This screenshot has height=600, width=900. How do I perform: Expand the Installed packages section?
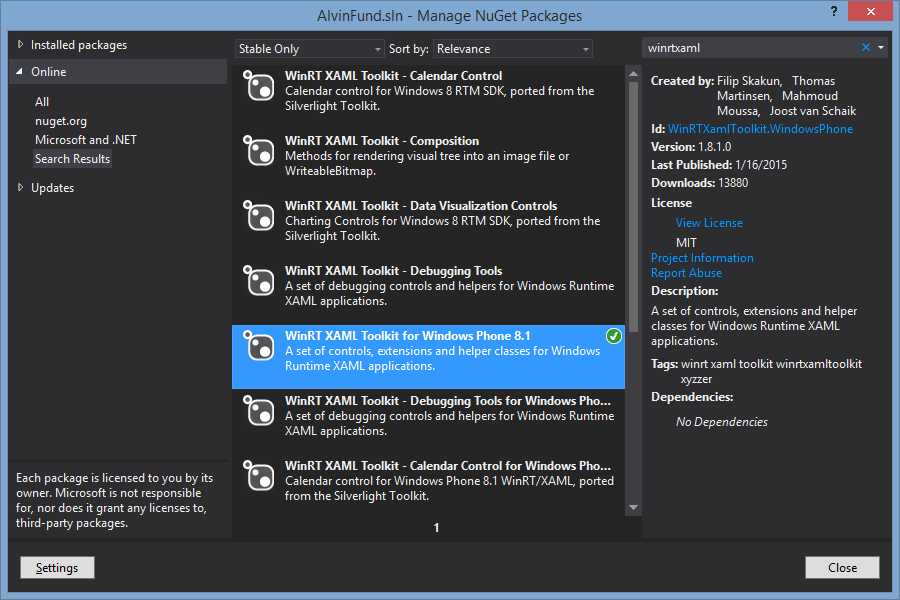[x=20, y=44]
